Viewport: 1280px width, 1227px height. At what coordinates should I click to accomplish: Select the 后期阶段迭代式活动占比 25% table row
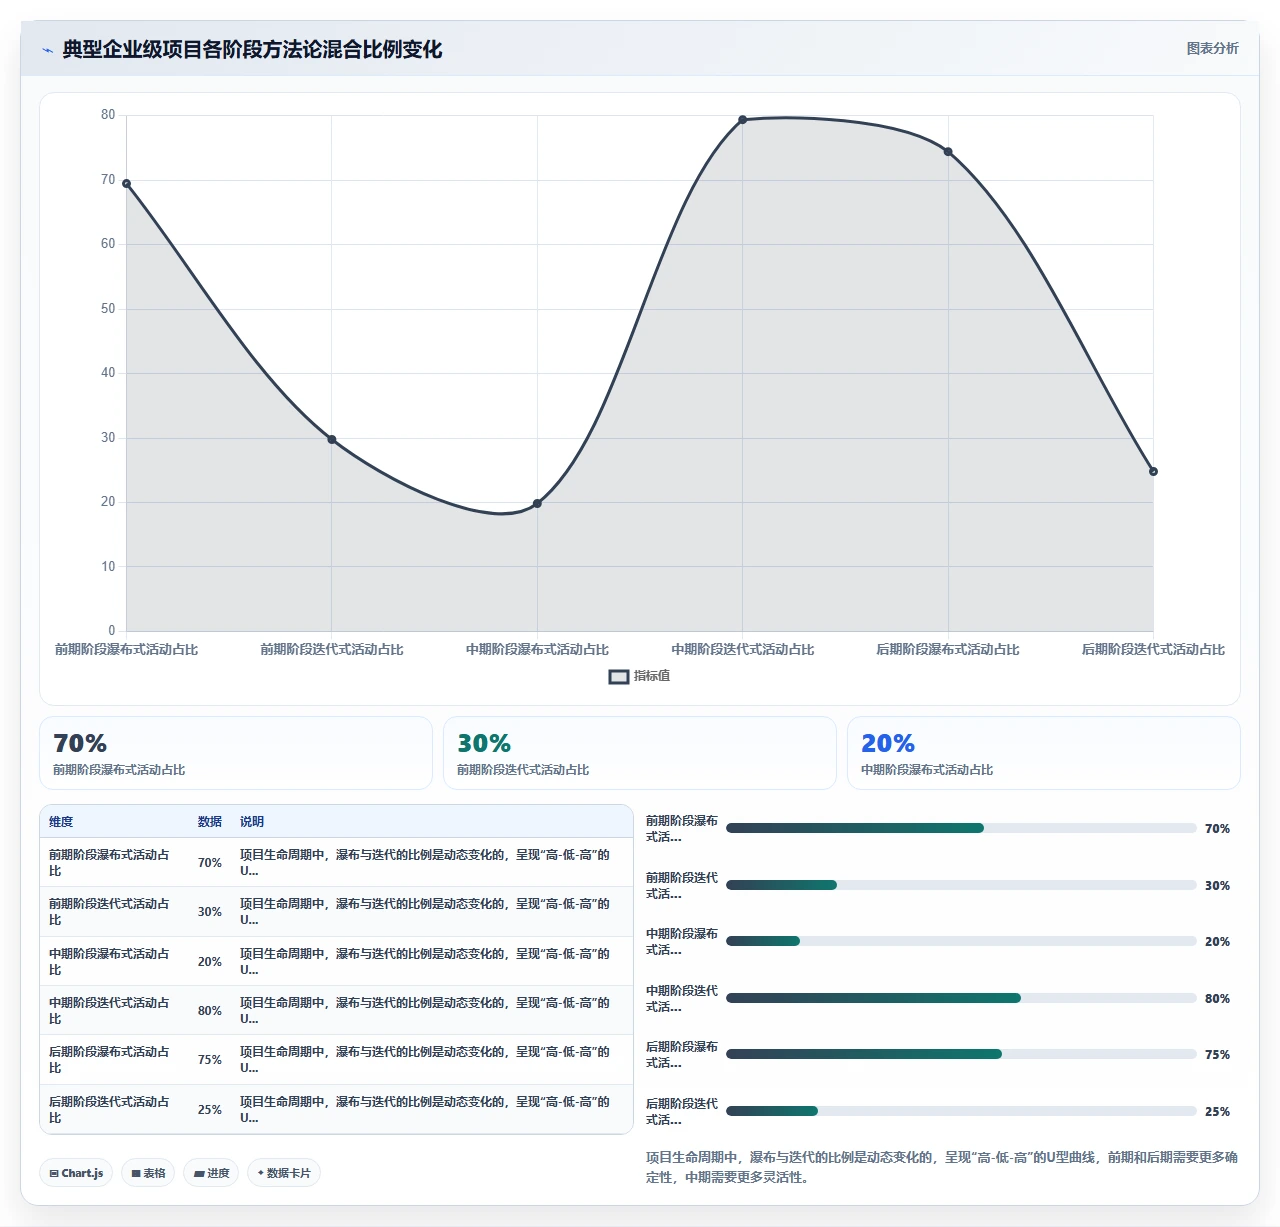(336, 1109)
